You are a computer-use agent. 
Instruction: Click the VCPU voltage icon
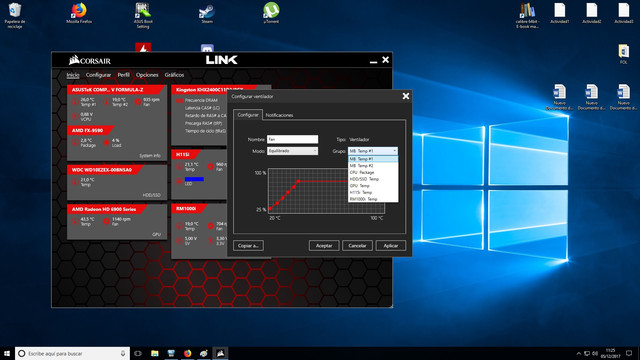pyautogui.click(x=75, y=116)
